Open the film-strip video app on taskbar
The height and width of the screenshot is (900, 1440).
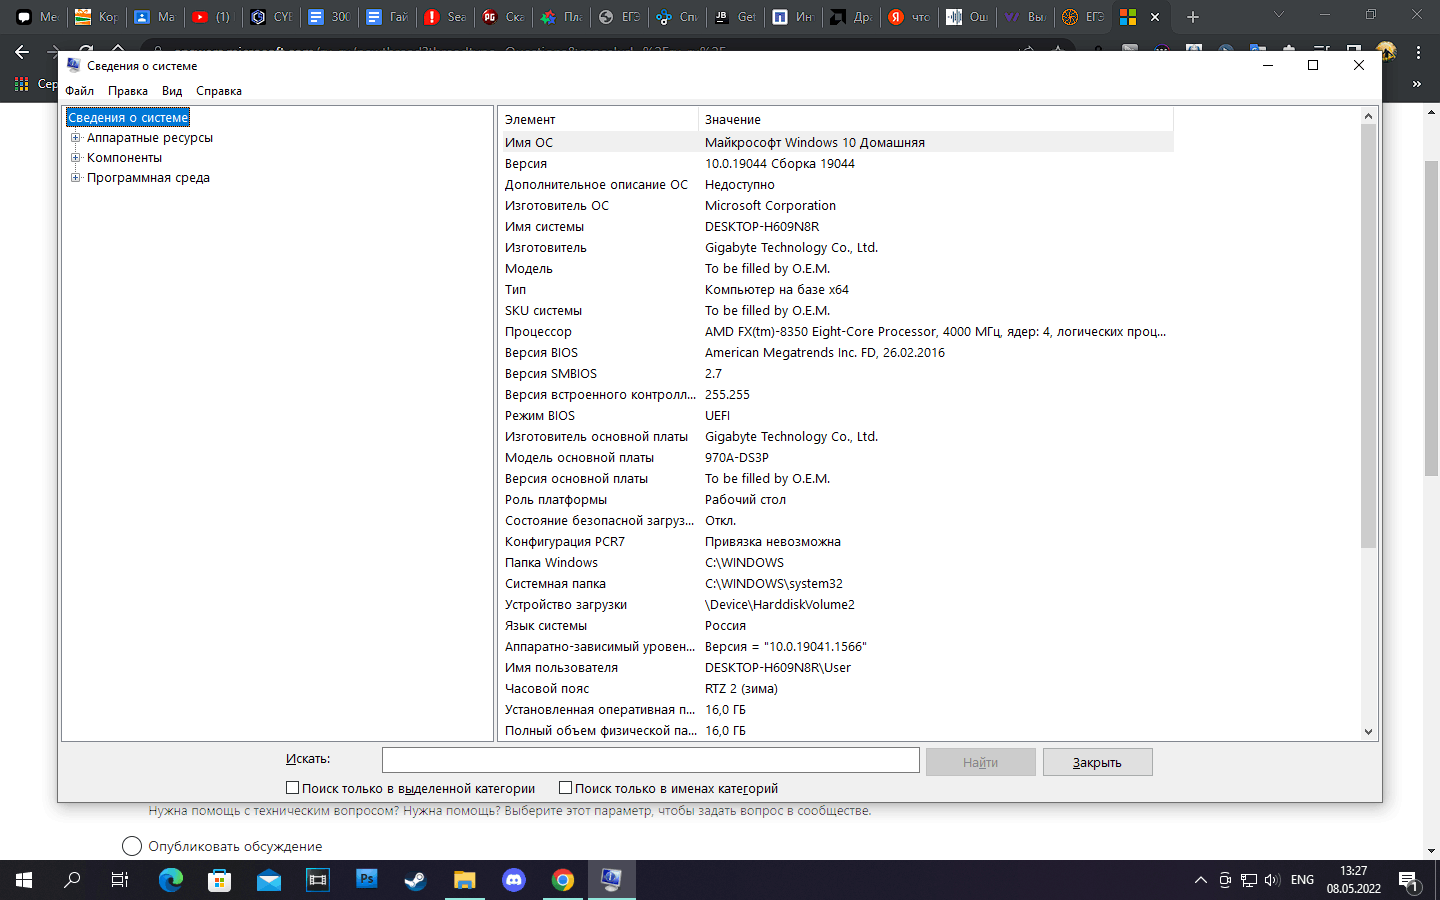point(318,880)
